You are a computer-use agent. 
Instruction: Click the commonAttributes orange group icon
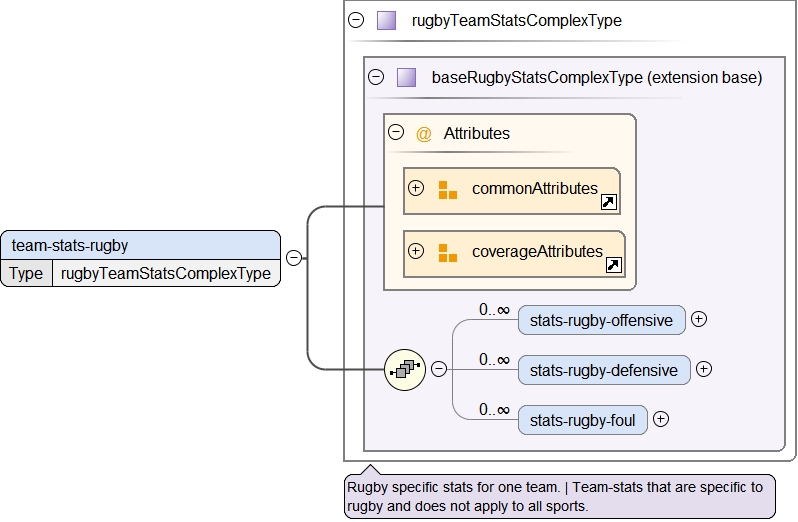coord(447,189)
